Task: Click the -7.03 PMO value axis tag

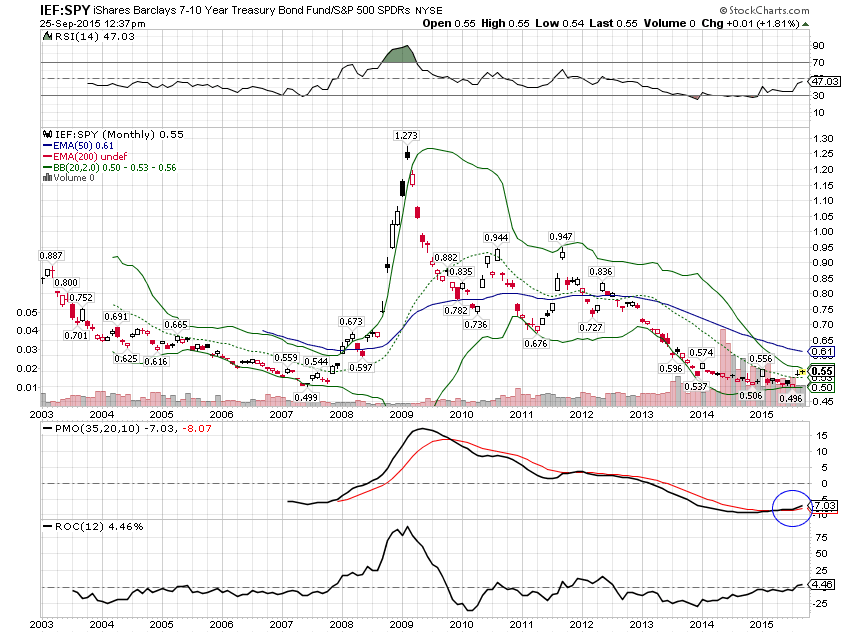Action: pos(823,505)
